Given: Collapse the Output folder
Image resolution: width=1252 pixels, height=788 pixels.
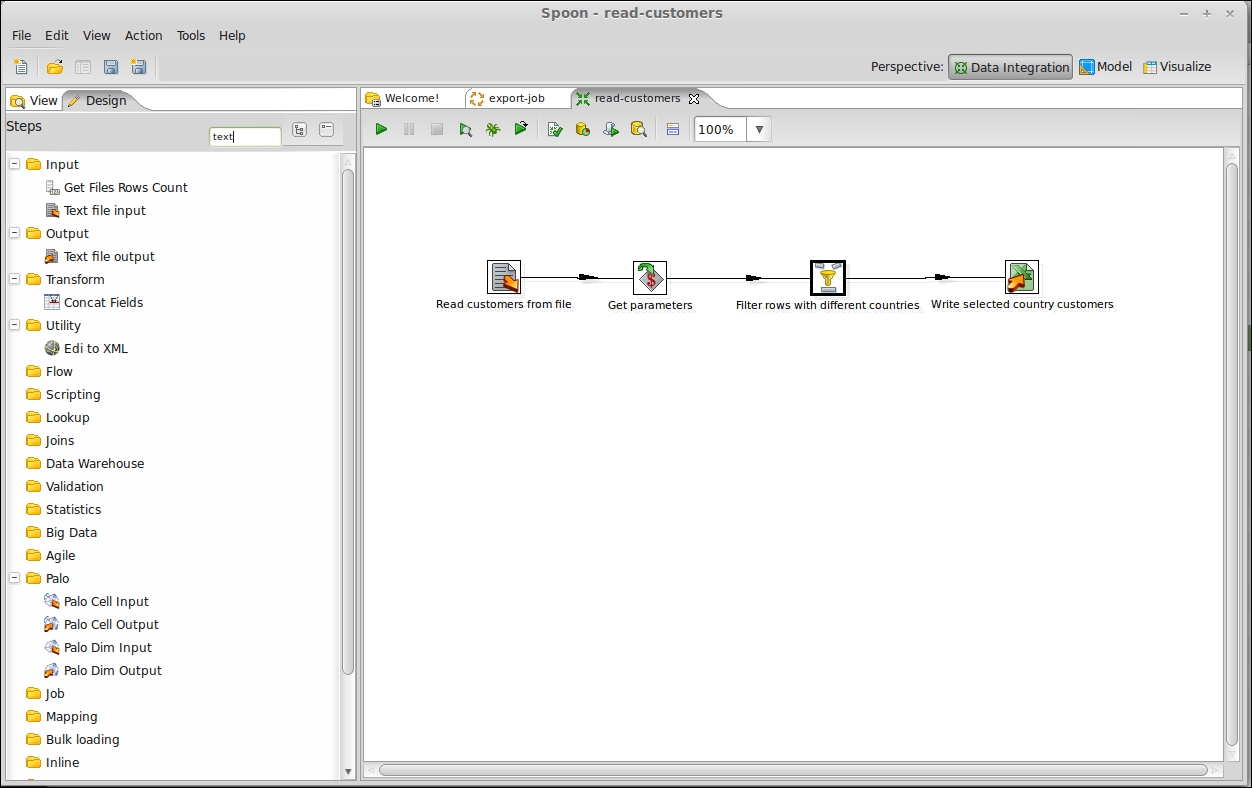Looking at the screenshot, I should coord(15,233).
